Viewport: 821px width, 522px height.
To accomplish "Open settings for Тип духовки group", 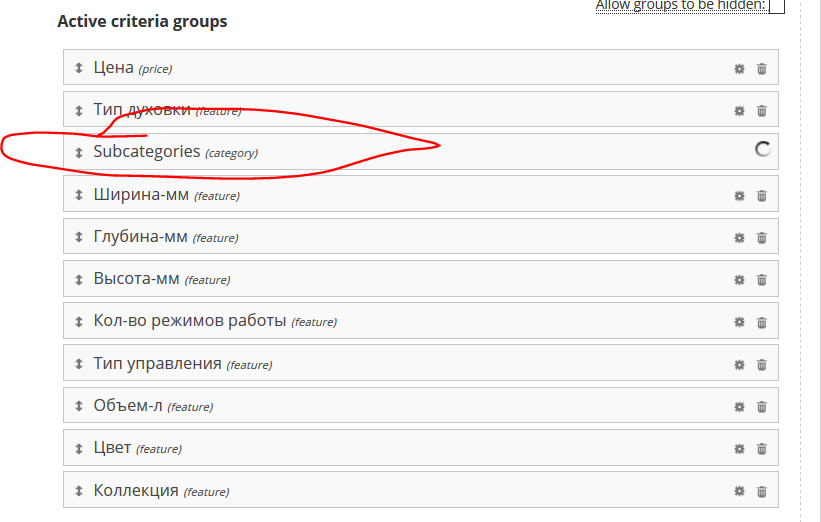I will [739, 110].
